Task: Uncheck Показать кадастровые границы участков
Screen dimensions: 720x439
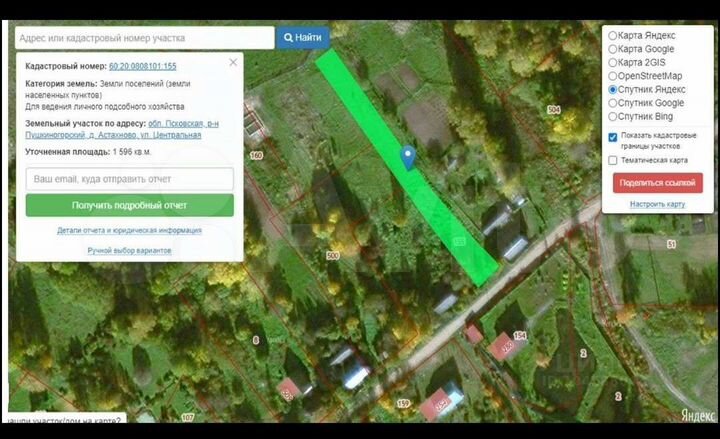Action: coord(613,137)
